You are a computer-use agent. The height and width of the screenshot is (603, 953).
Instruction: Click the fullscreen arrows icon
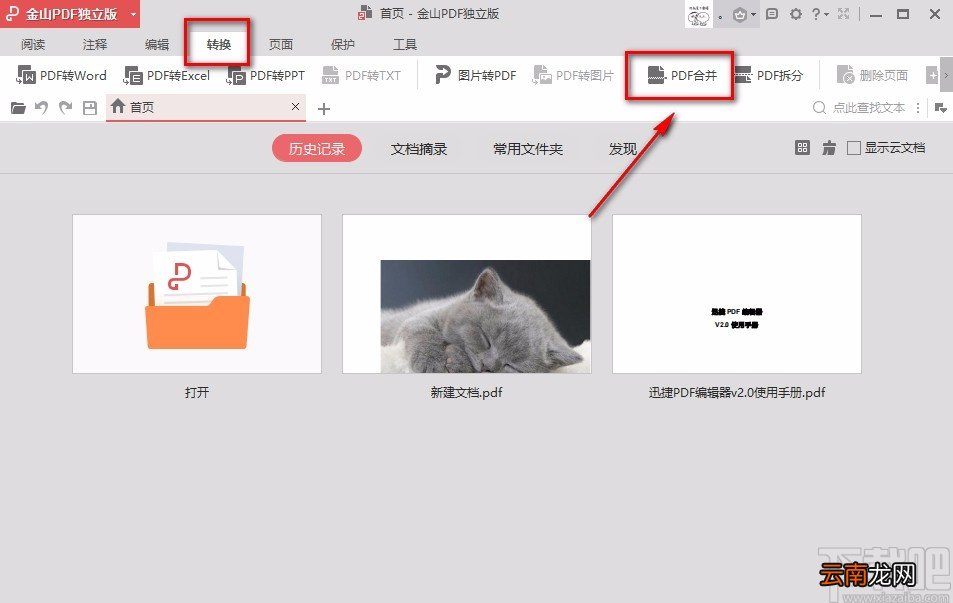coord(844,14)
